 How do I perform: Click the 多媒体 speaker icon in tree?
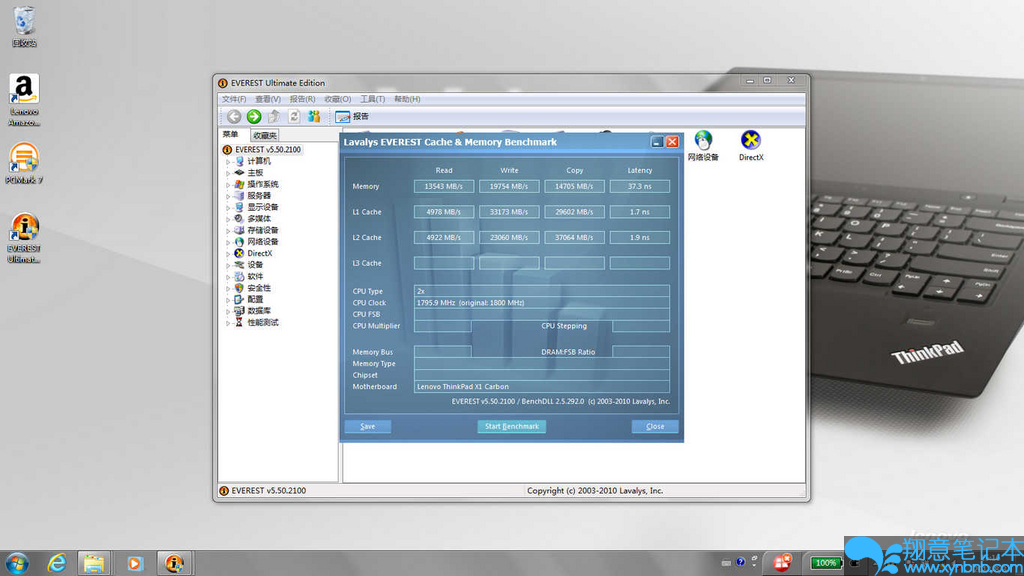(239, 219)
